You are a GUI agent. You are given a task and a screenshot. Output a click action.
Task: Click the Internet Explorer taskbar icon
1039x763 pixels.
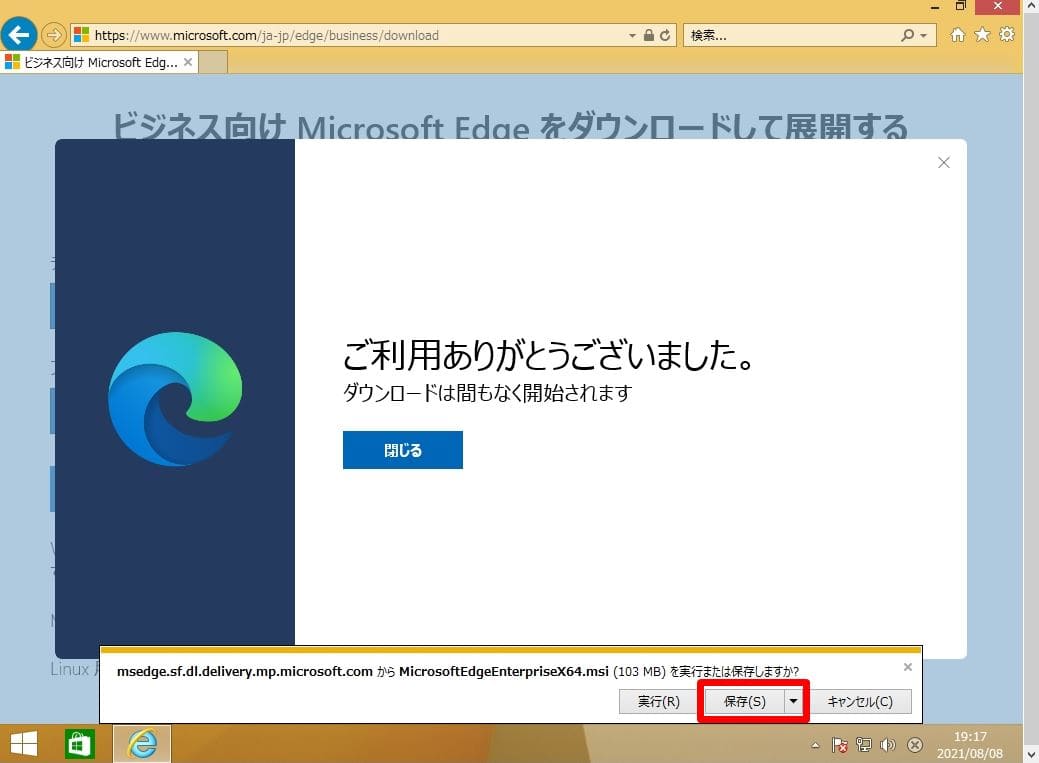(142, 744)
